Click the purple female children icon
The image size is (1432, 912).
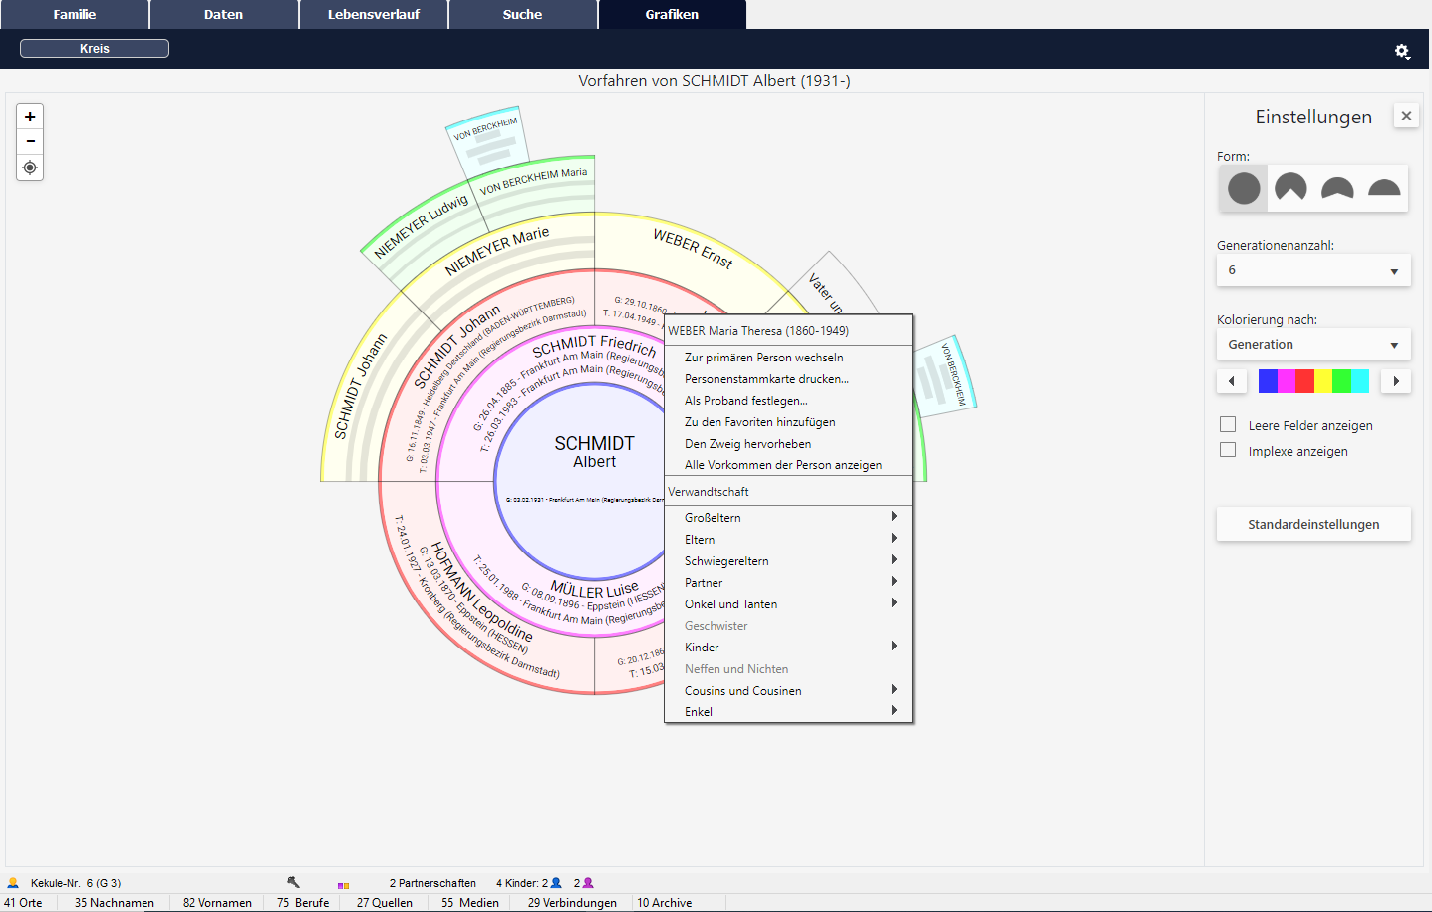click(x=588, y=883)
